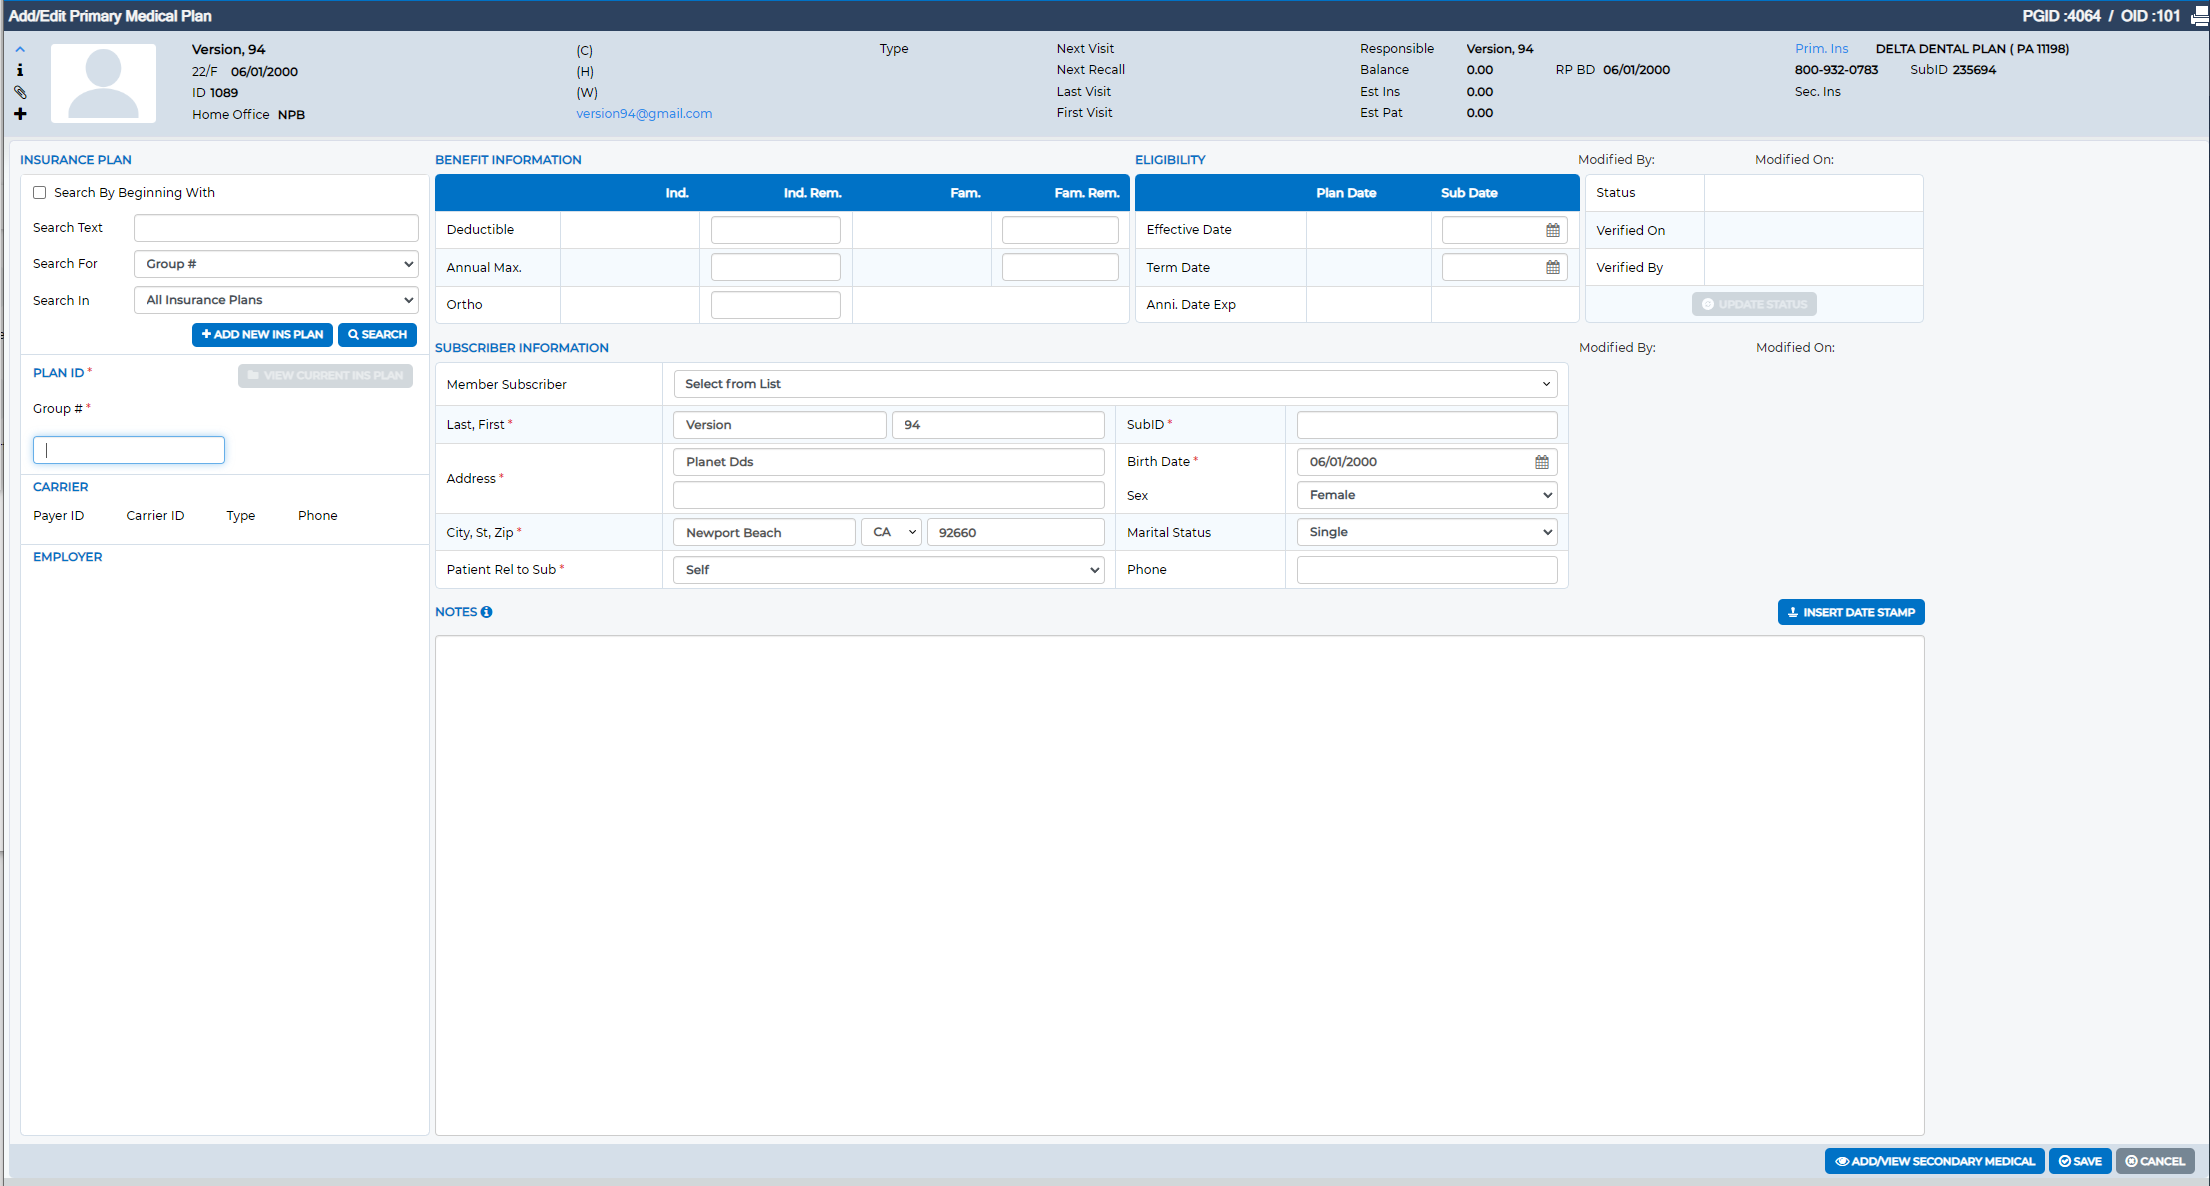Click the patient info icon
The height and width of the screenshot is (1186, 2210).
20,70
